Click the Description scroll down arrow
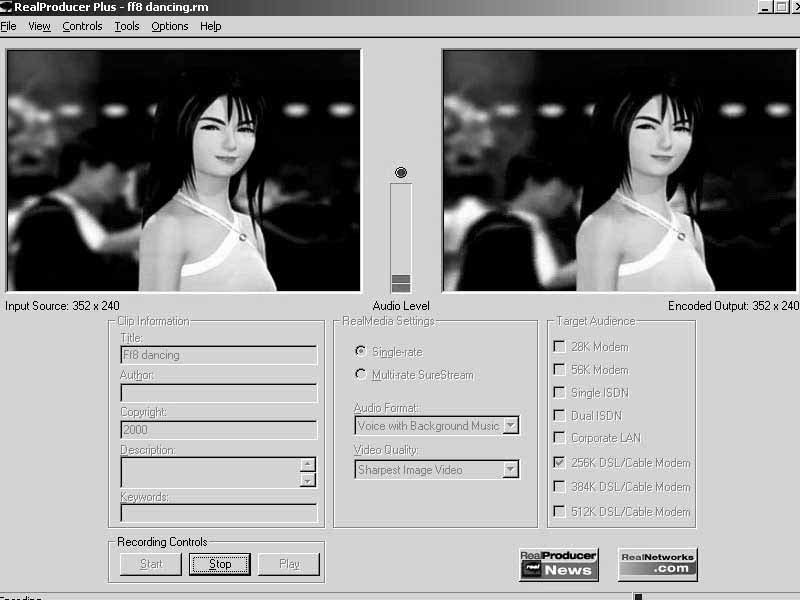The image size is (800, 600). pyautogui.click(x=308, y=479)
